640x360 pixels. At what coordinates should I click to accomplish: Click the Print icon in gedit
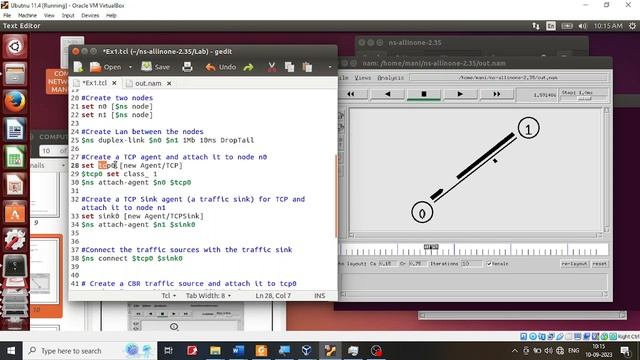pos(187,67)
